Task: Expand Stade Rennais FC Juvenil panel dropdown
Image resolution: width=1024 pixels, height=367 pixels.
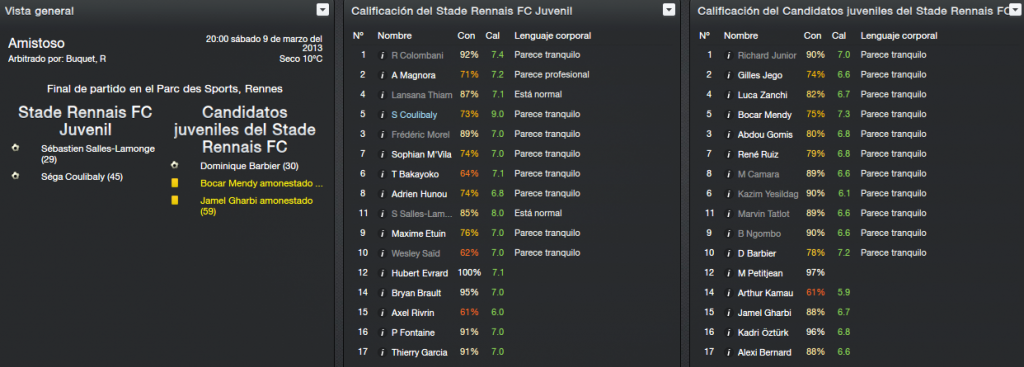Action: pyautogui.click(x=669, y=10)
